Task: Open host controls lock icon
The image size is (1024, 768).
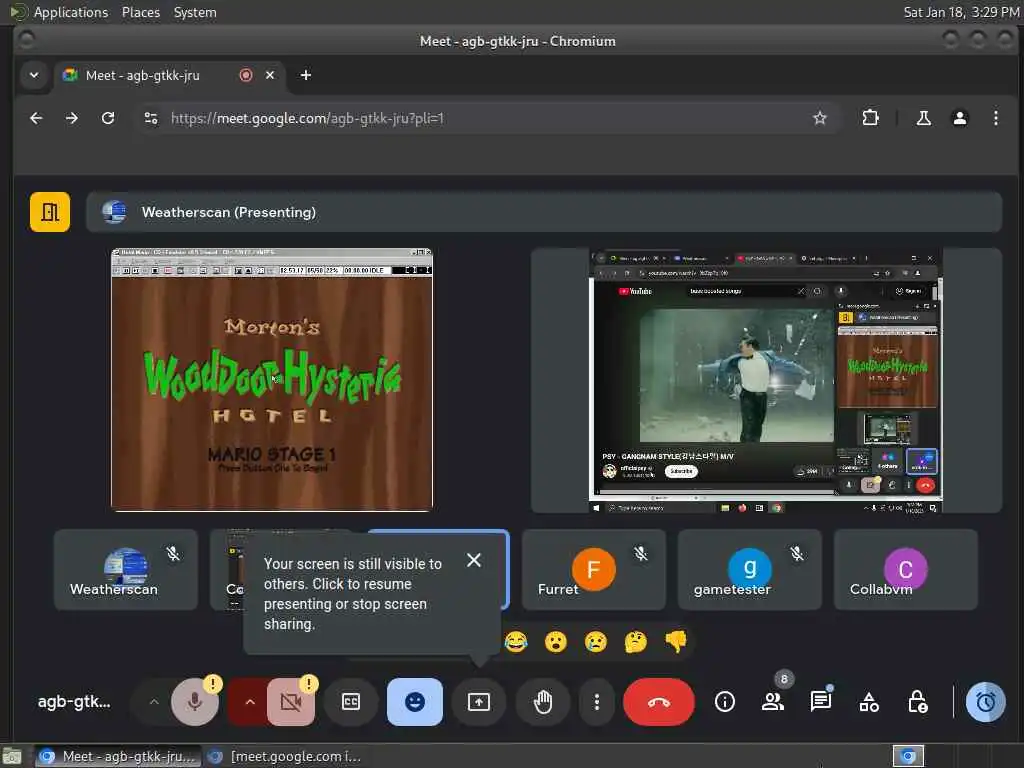Action: (918, 702)
